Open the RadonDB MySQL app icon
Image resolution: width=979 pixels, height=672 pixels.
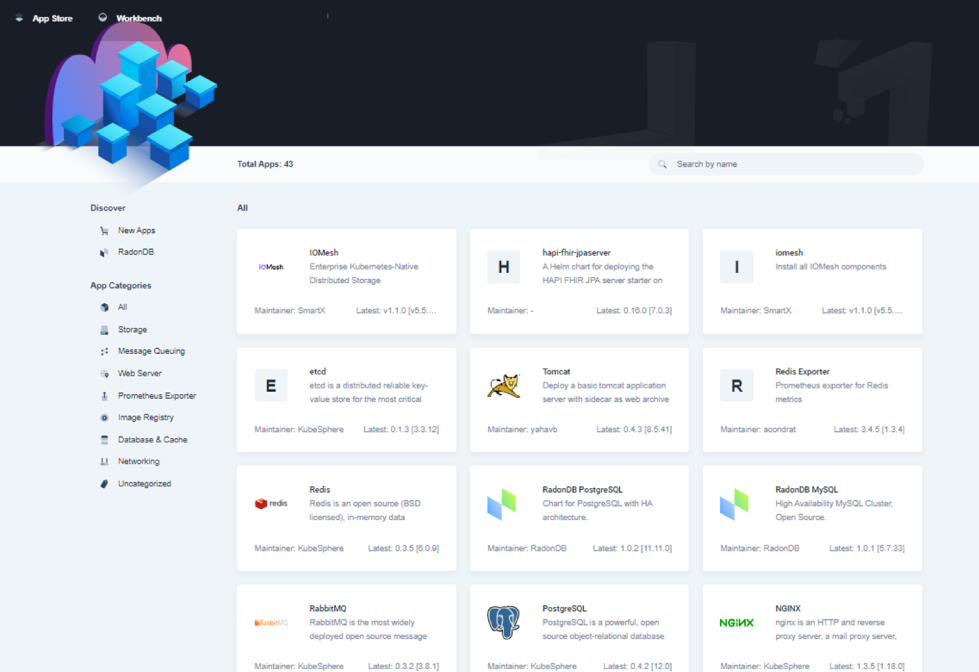pos(735,504)
